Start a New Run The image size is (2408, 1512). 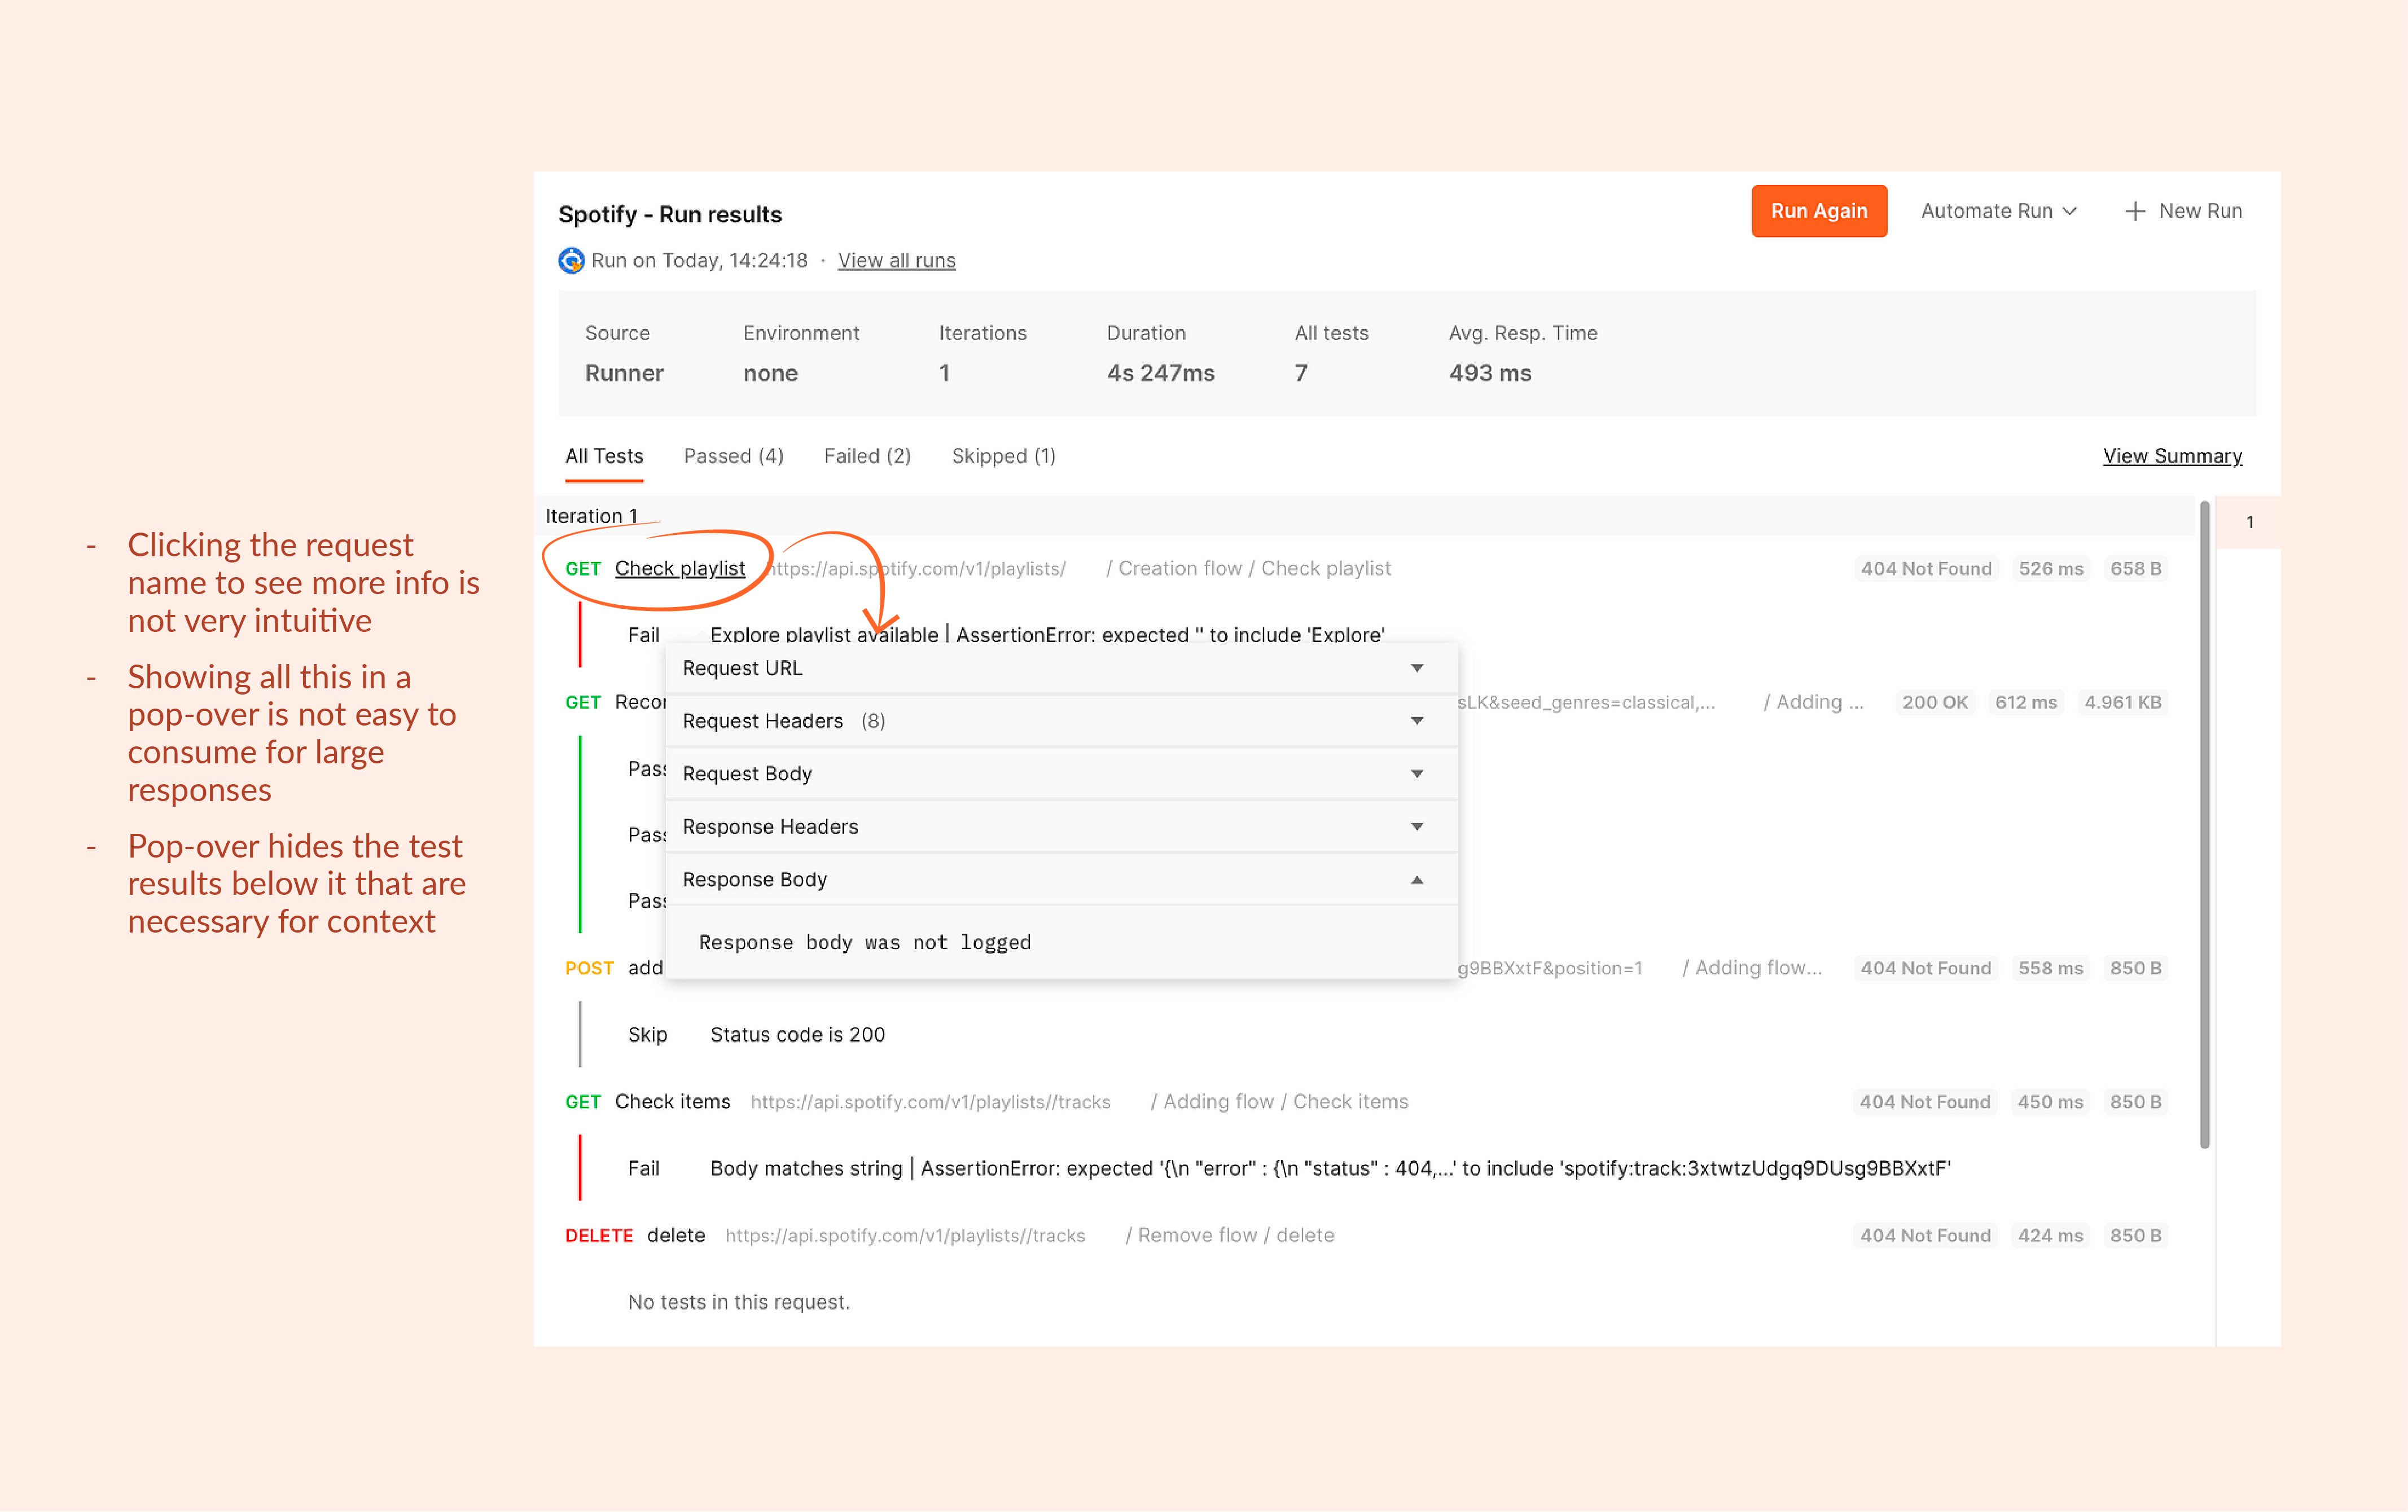pos(2183,211)
